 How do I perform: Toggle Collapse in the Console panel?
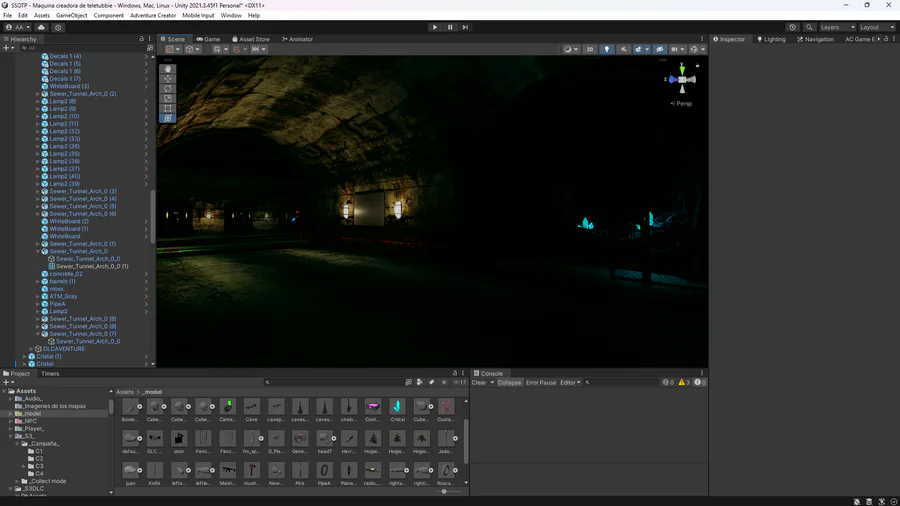pos(509,382)
